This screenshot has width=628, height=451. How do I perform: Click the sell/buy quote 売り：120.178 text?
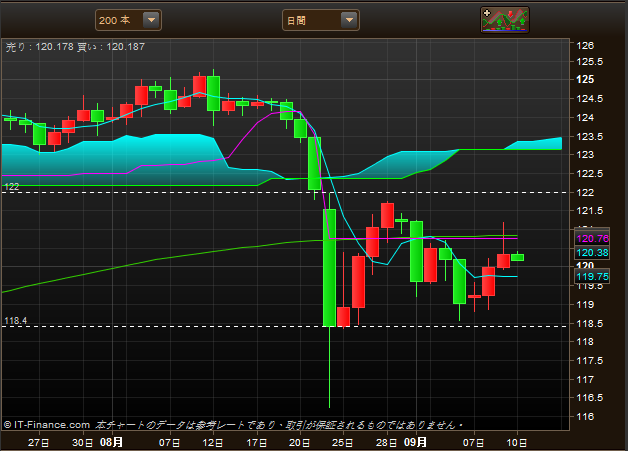[x=40, y=47]
